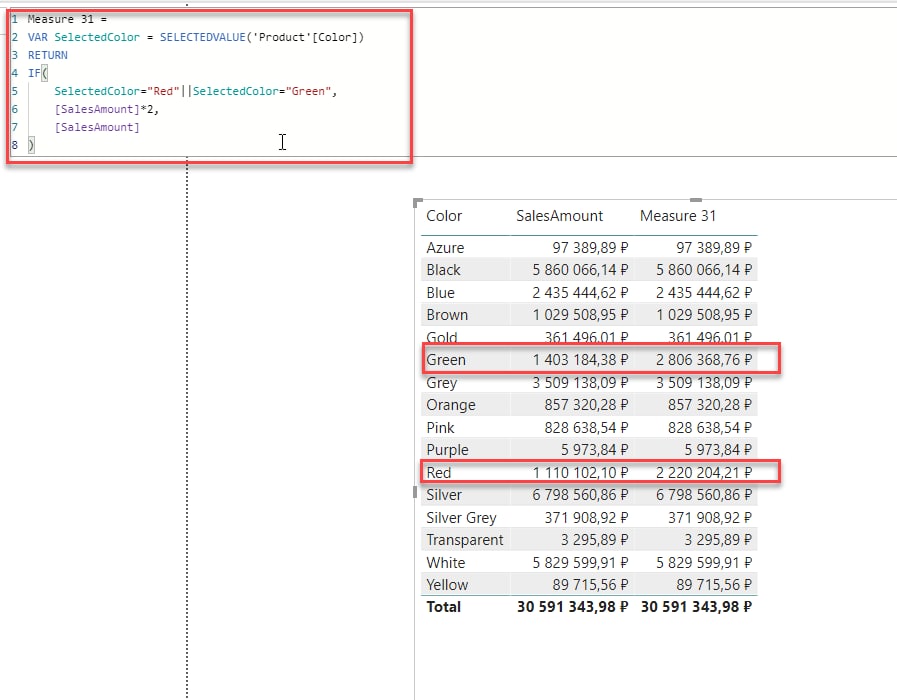
Task: Click SELECTEDVALUE function in formula line 2
Action: [x=203, y=37]
